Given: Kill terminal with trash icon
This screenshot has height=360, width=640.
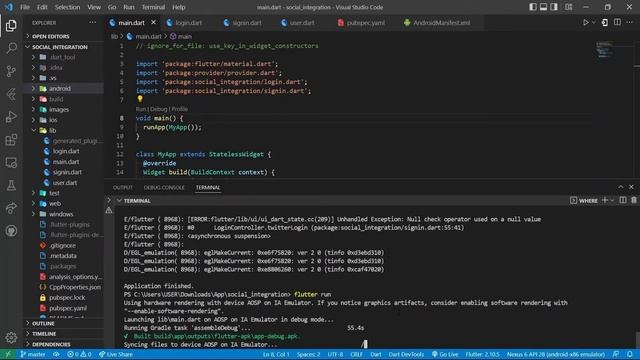Looking at the screenshot, I should 633,200.
